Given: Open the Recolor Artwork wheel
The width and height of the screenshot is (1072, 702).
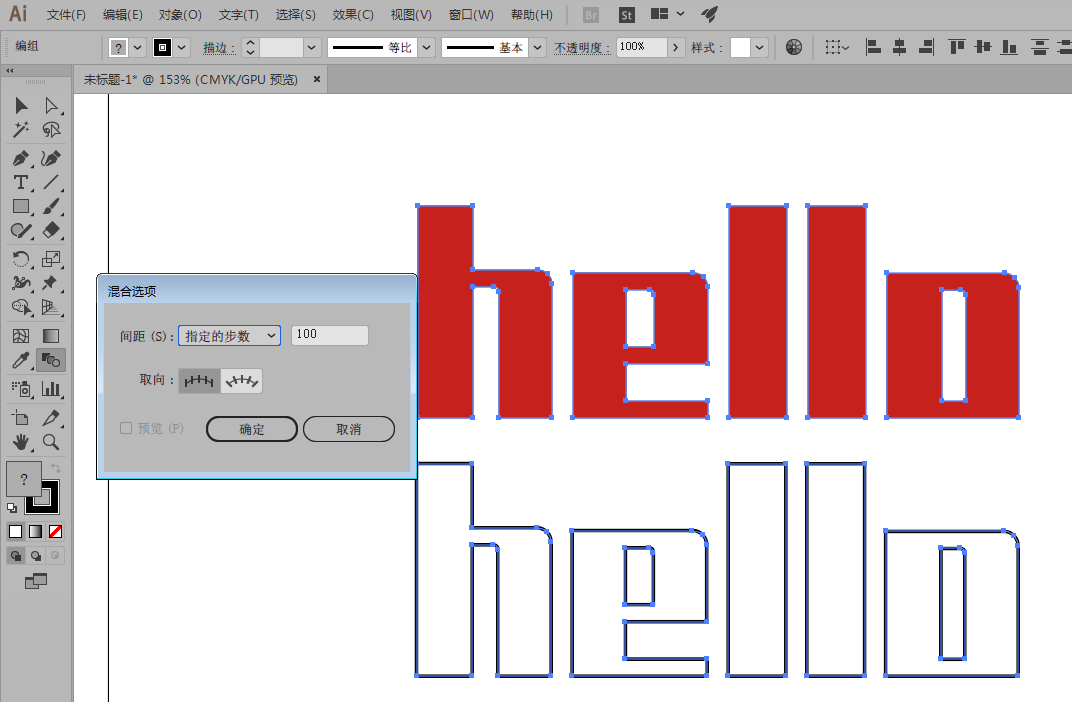Looking at the screenshot, I should pyautogui.click(x=794, y=47).
